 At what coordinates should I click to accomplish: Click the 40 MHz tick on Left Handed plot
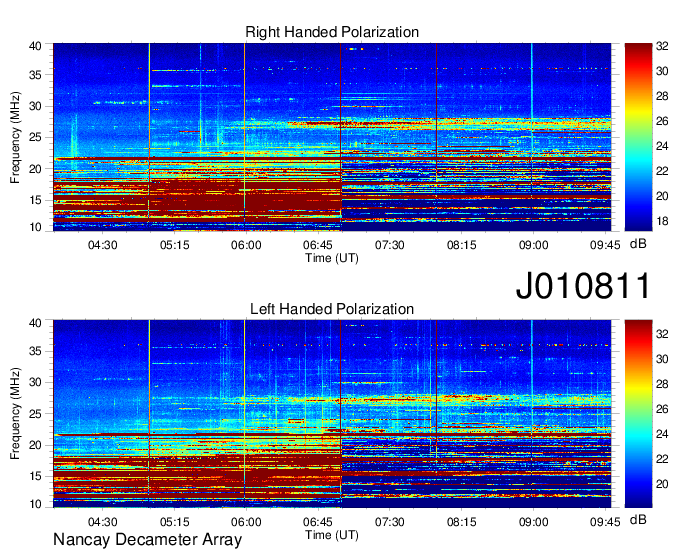pyautogui.click(x=35, y=323)
